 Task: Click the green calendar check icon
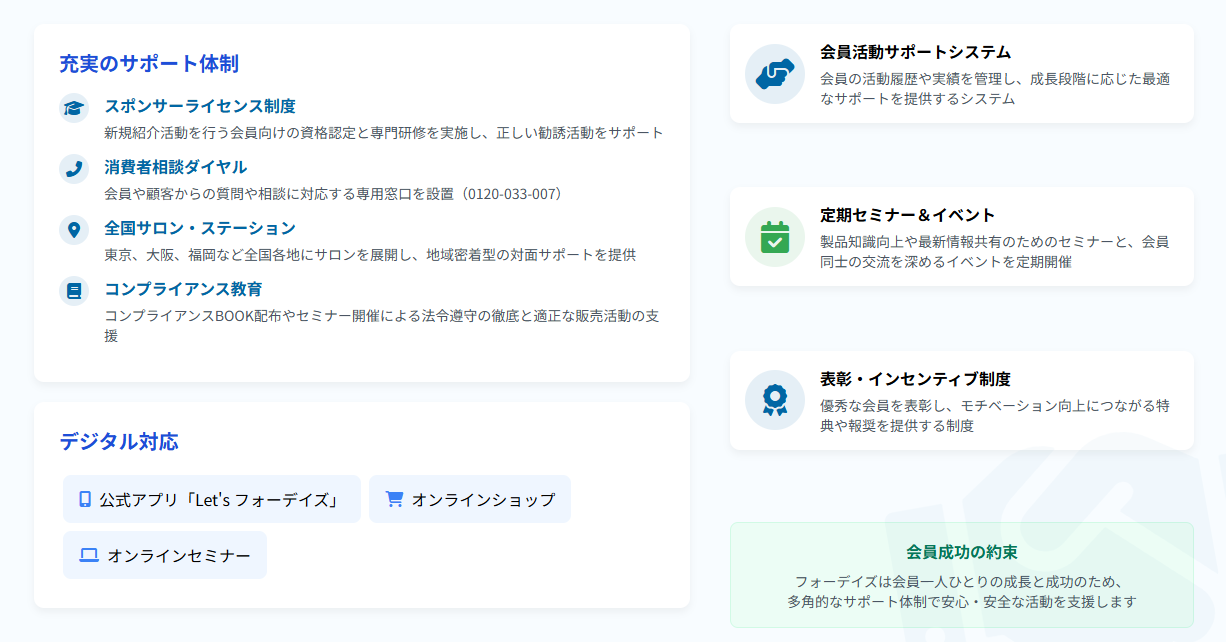(775, 237)
